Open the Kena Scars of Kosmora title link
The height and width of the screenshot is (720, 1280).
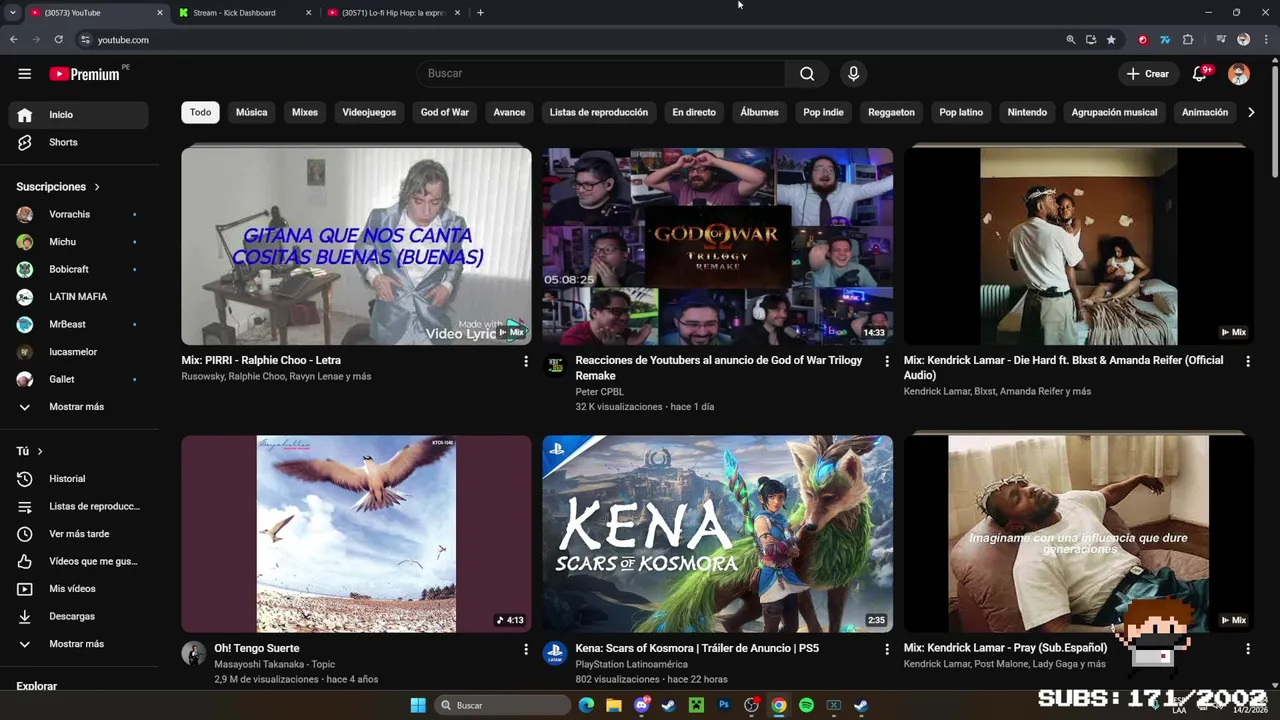(697, 648)
